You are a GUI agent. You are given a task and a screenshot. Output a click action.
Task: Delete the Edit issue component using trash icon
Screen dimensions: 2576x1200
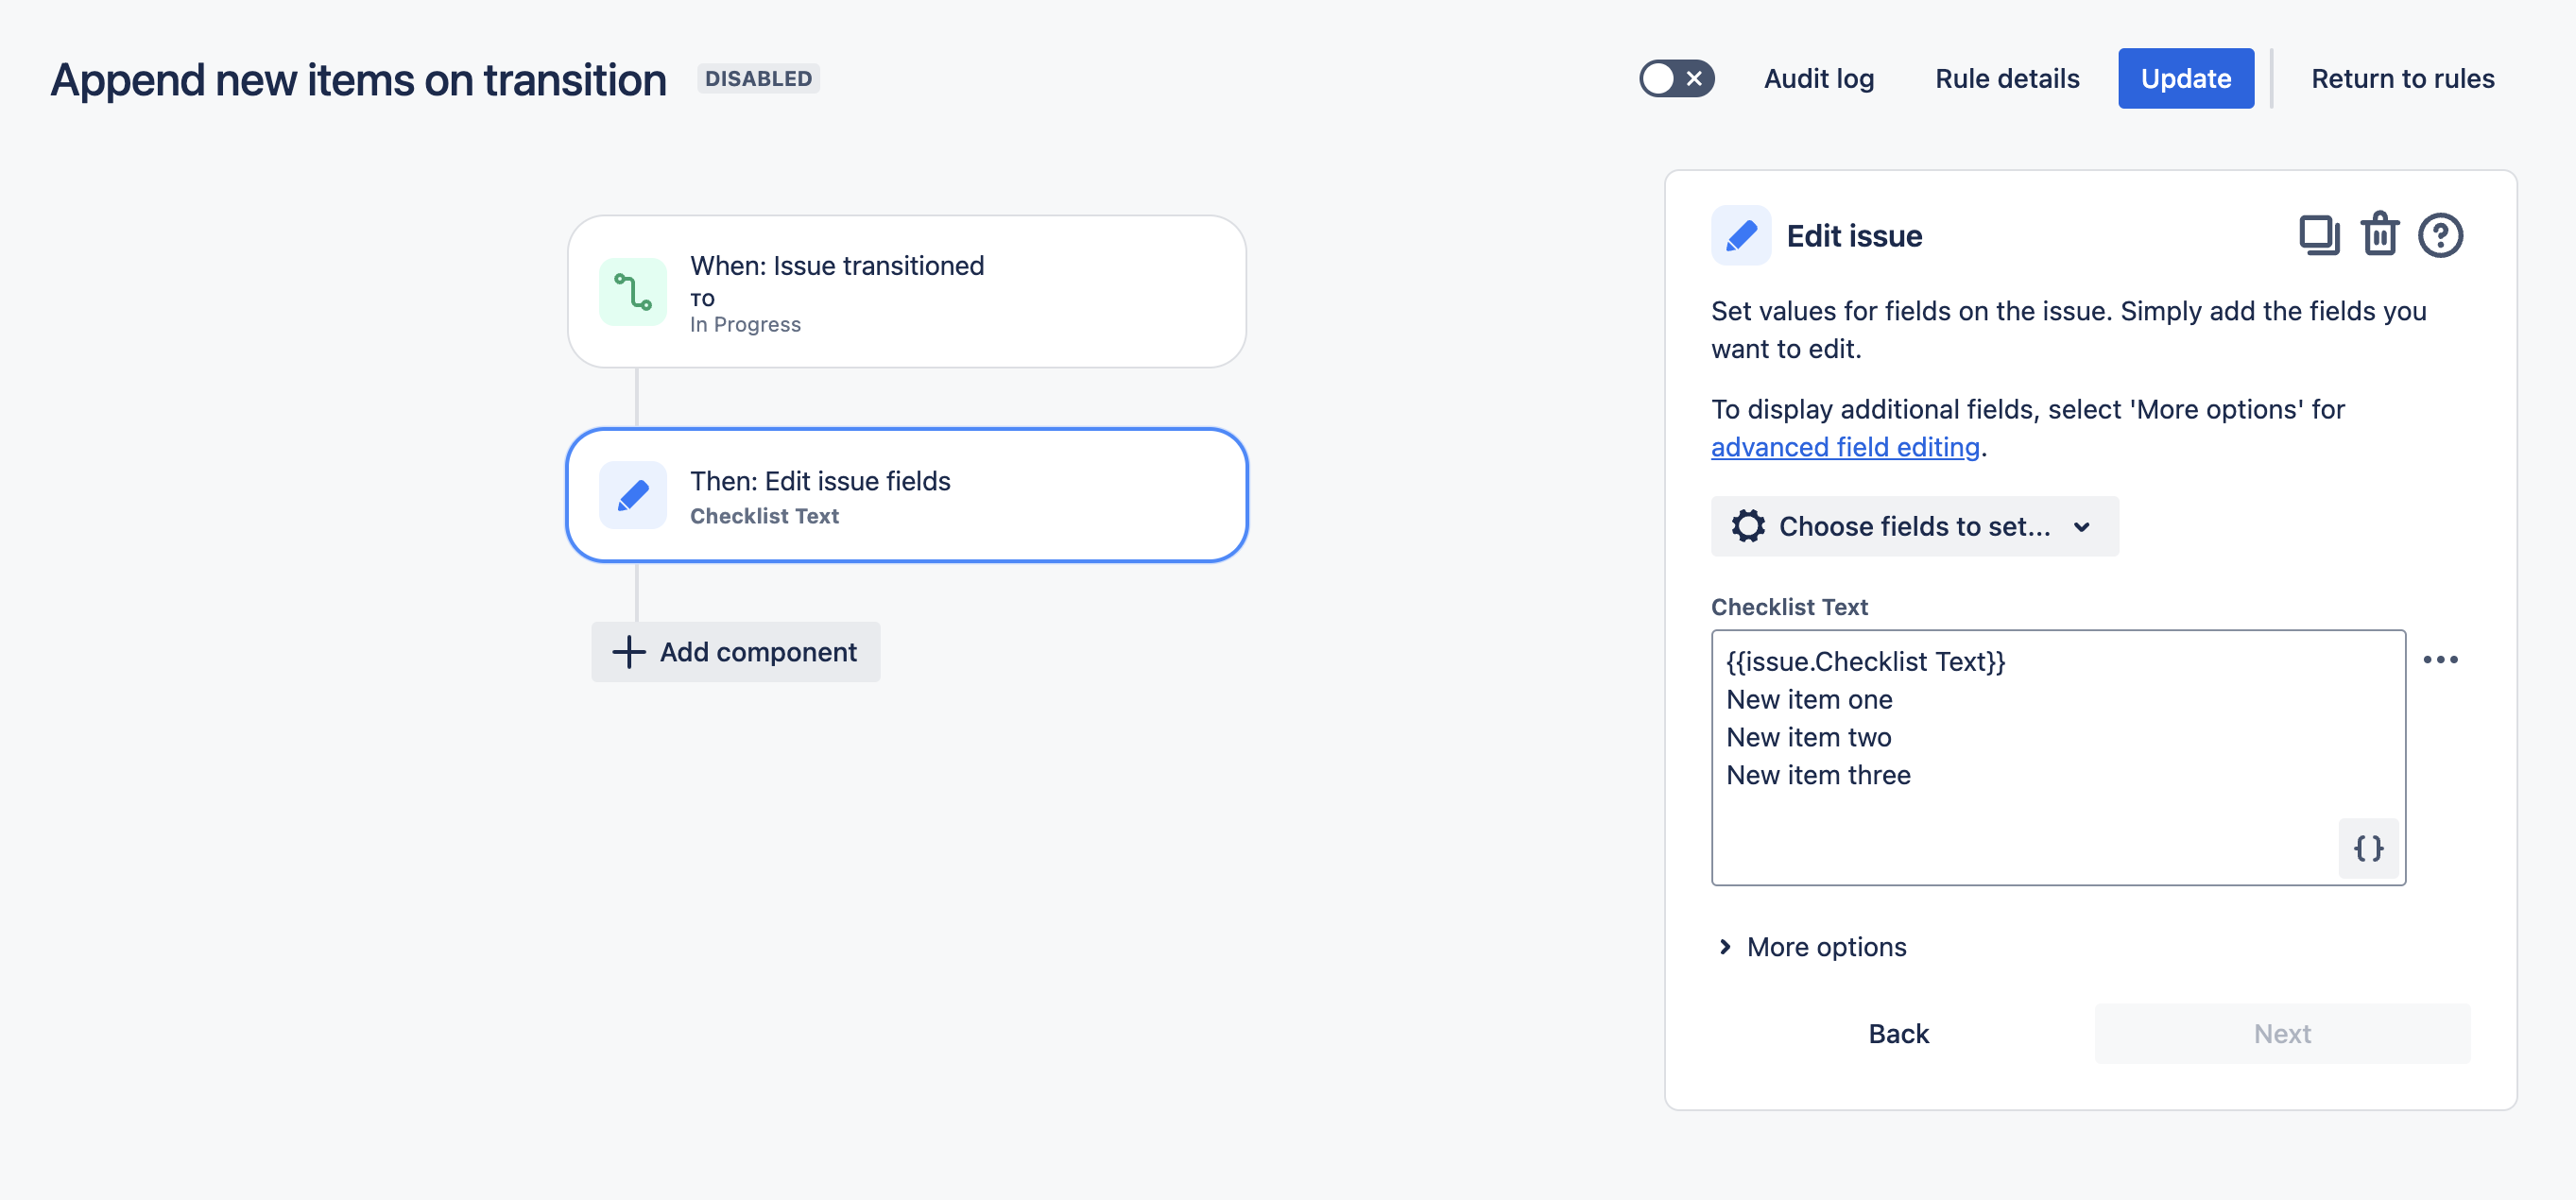coord(2381,235)
